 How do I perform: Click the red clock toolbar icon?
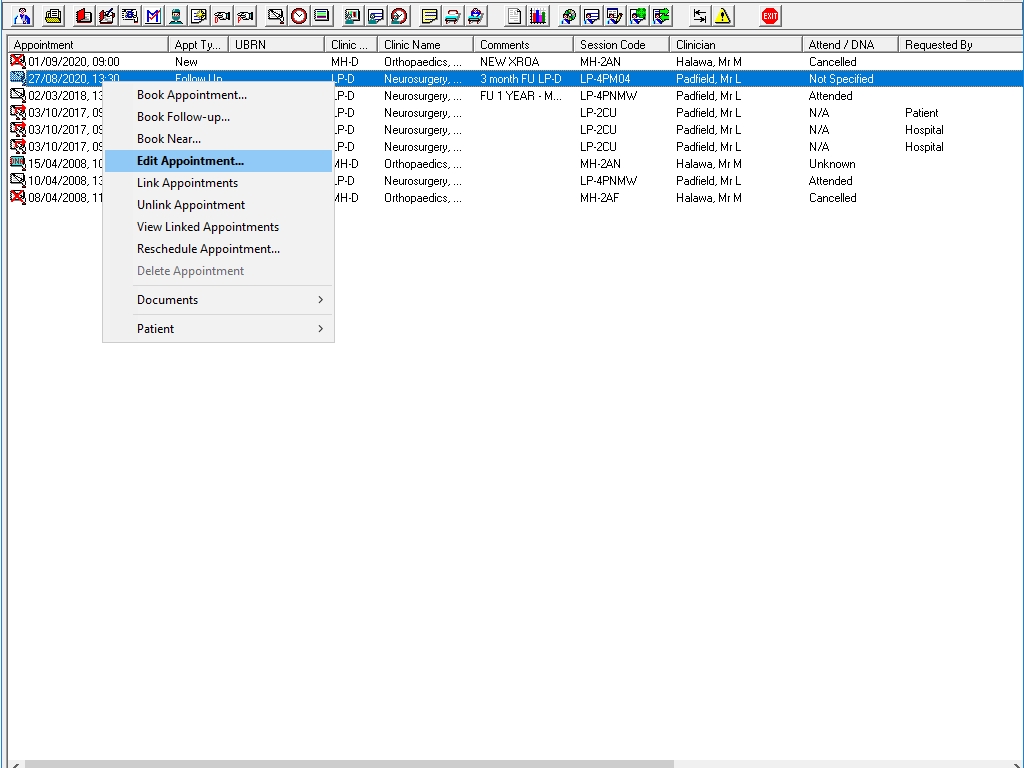point(299,16)
